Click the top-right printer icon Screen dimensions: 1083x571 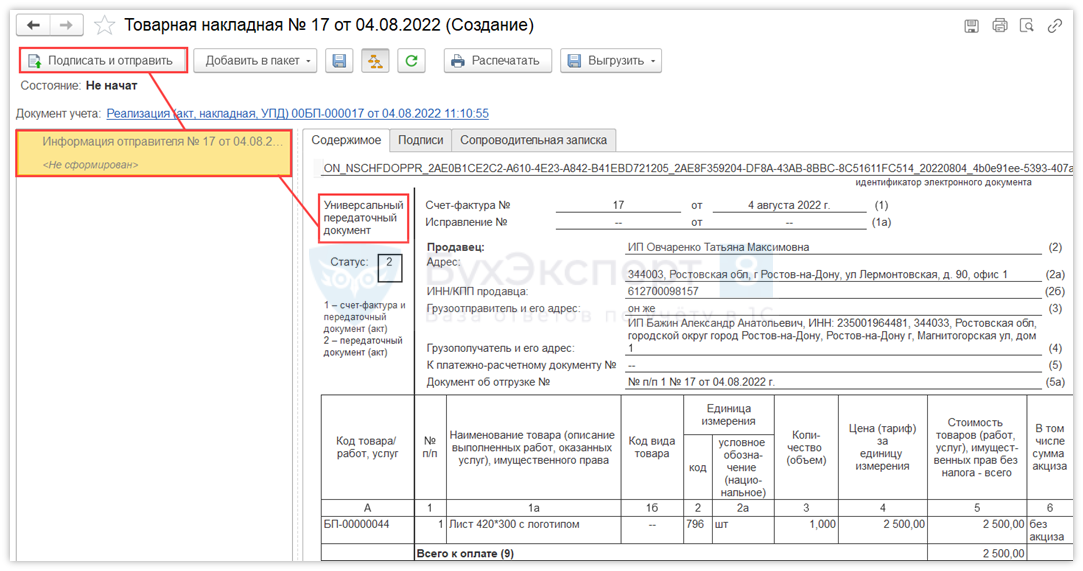coord(999,26)
